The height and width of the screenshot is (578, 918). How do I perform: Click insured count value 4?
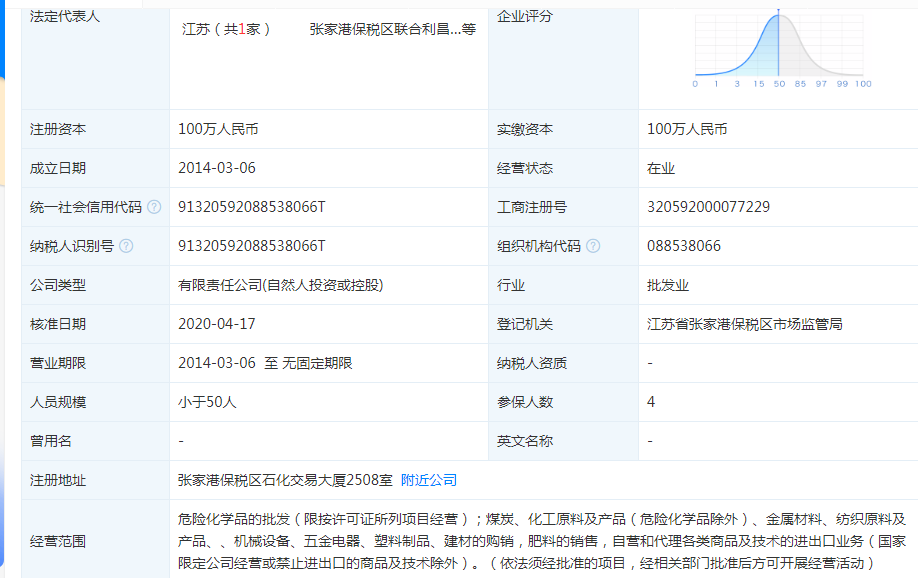(x=651, y=402)
